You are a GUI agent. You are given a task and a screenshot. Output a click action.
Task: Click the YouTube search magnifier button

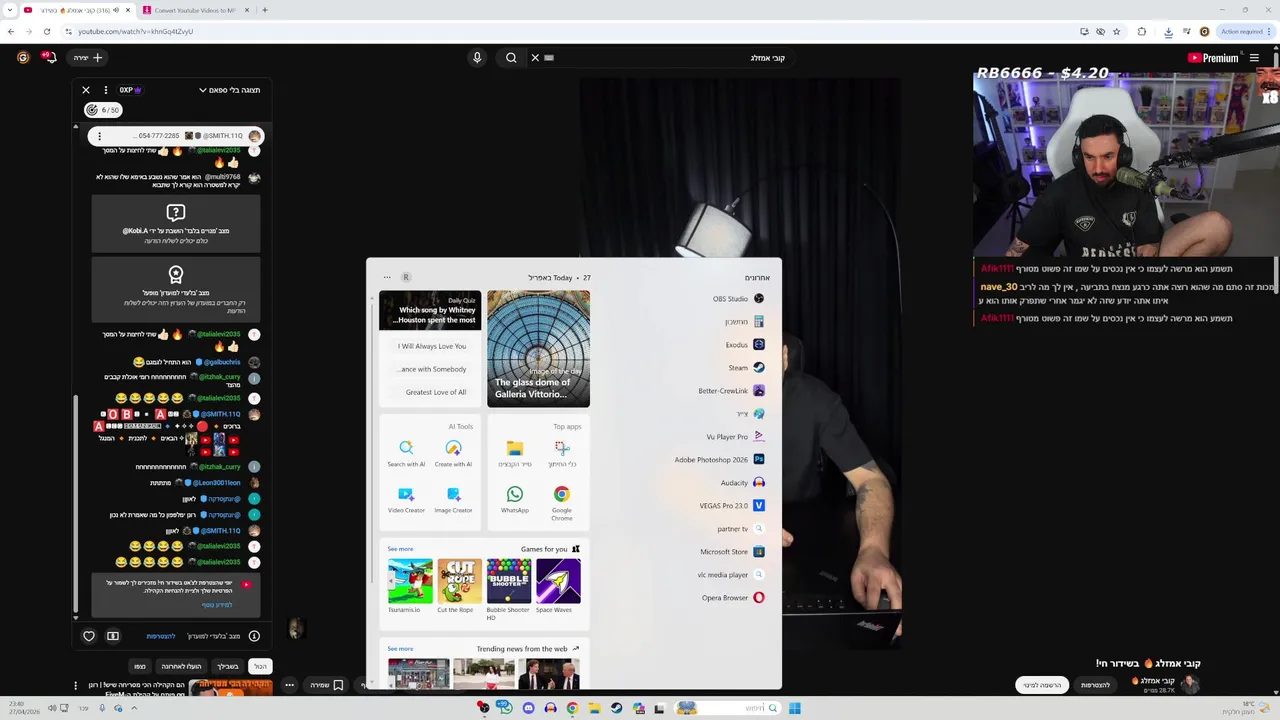click(x=511, y=58)
